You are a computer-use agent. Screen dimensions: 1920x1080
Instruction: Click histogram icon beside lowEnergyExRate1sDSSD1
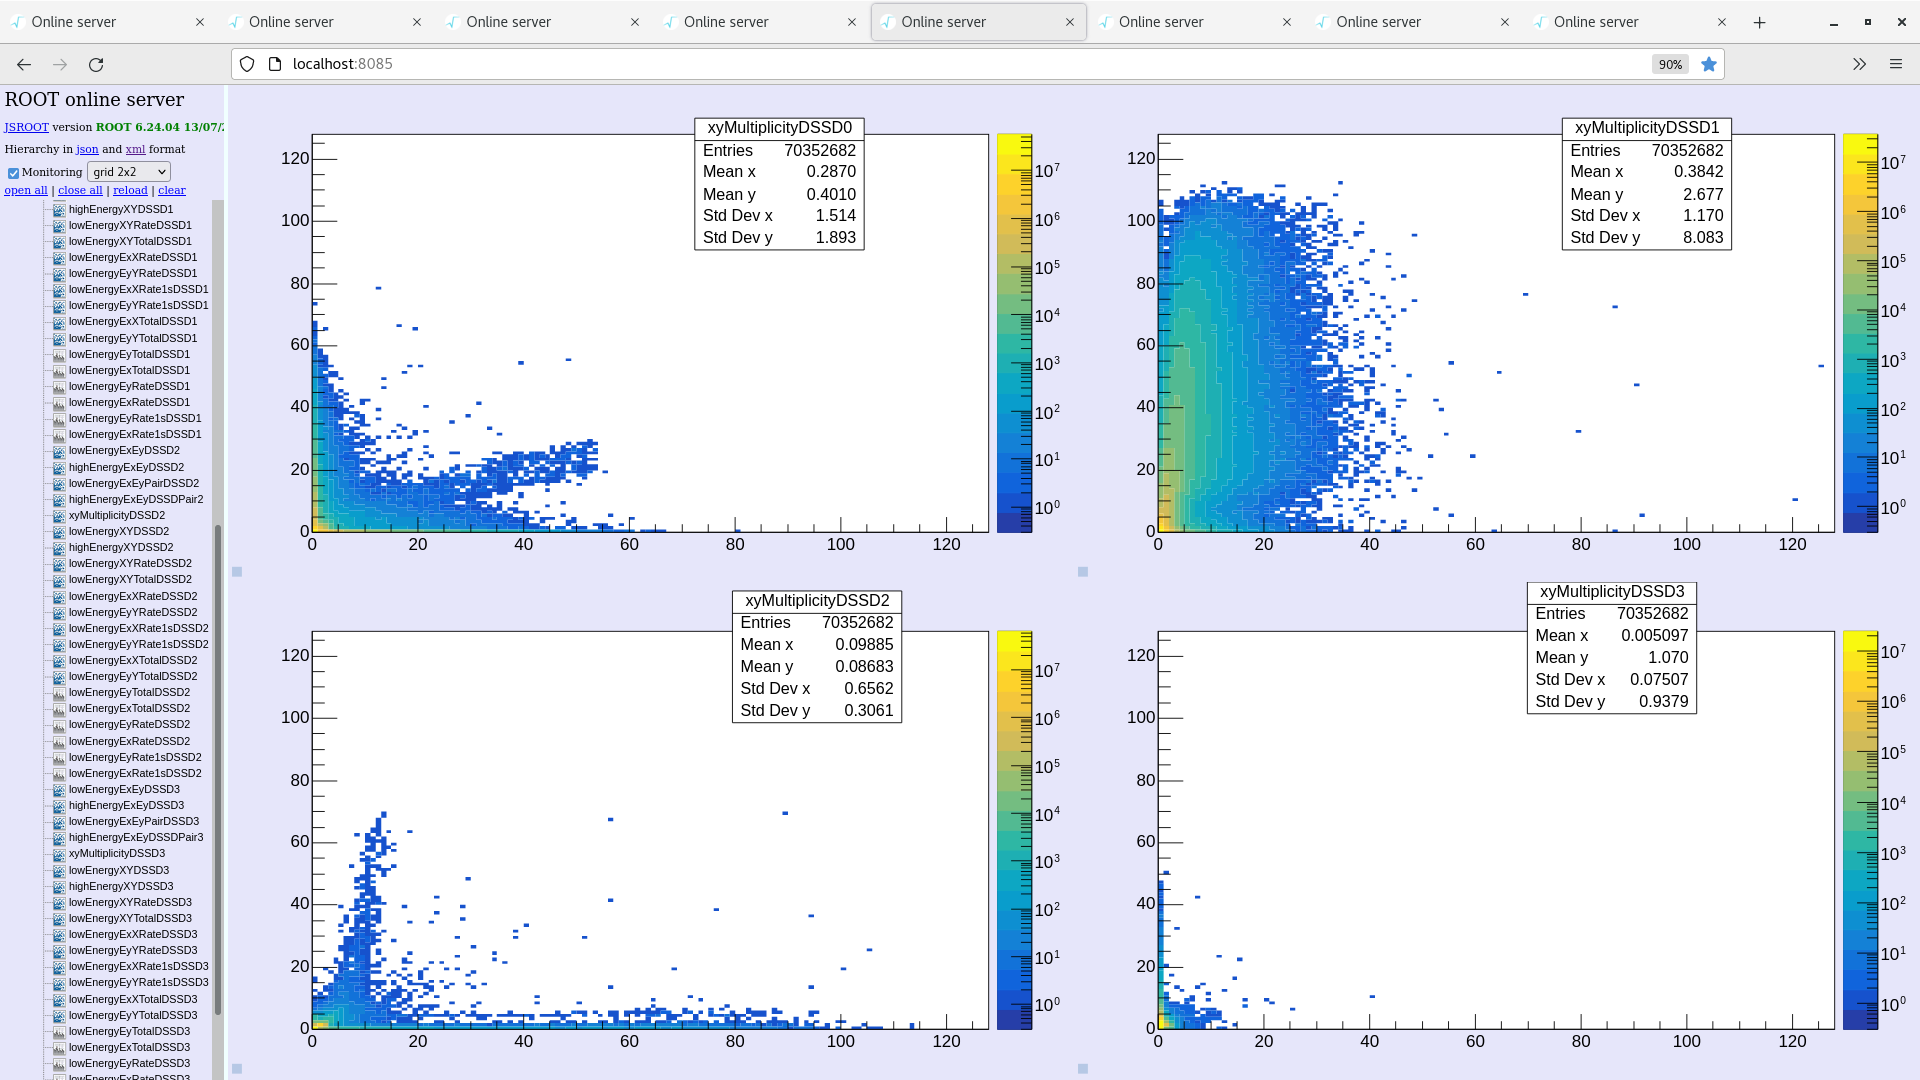click(59, 435)
